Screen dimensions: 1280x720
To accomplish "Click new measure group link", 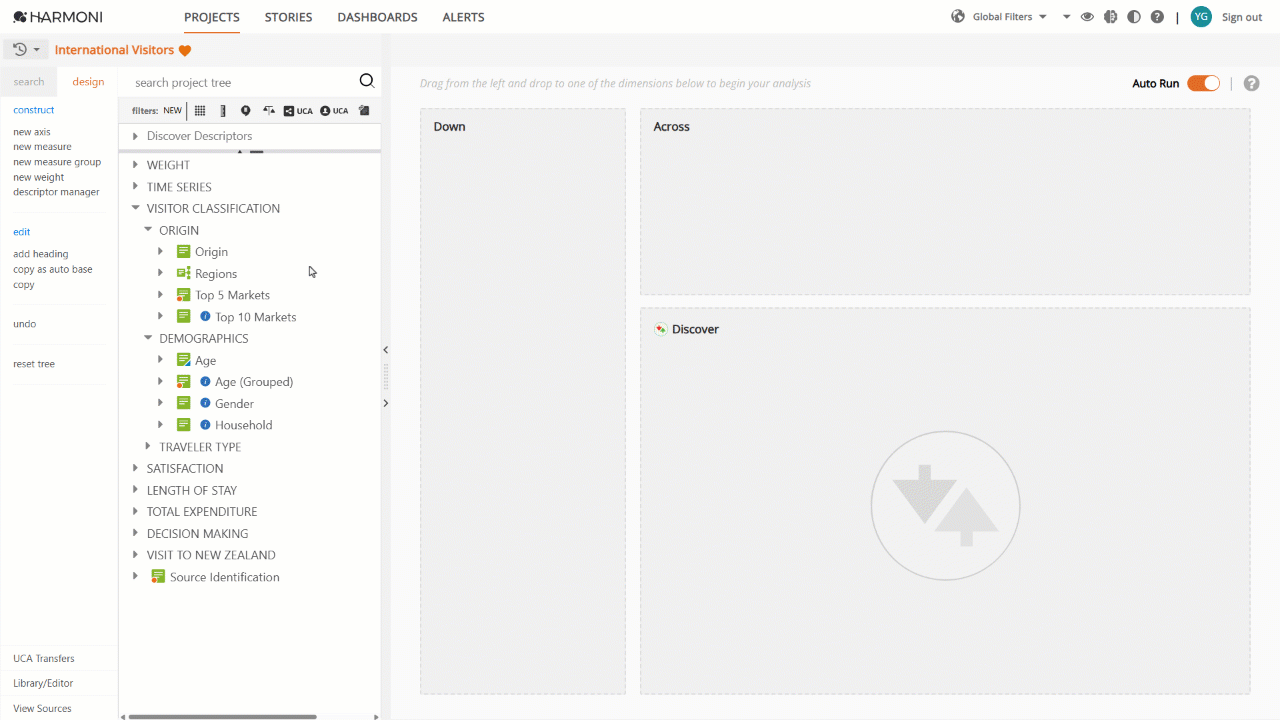I will click(x=57, y=162).
